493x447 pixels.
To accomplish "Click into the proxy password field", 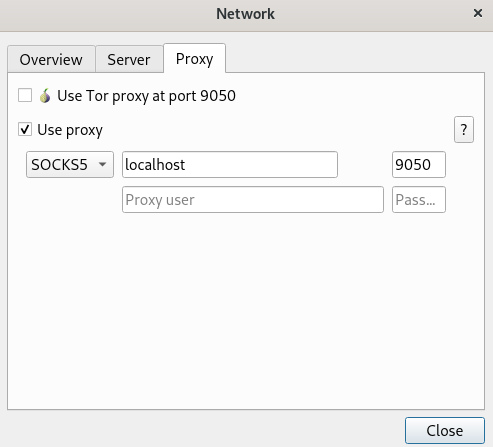I will [x=419, y=200].
